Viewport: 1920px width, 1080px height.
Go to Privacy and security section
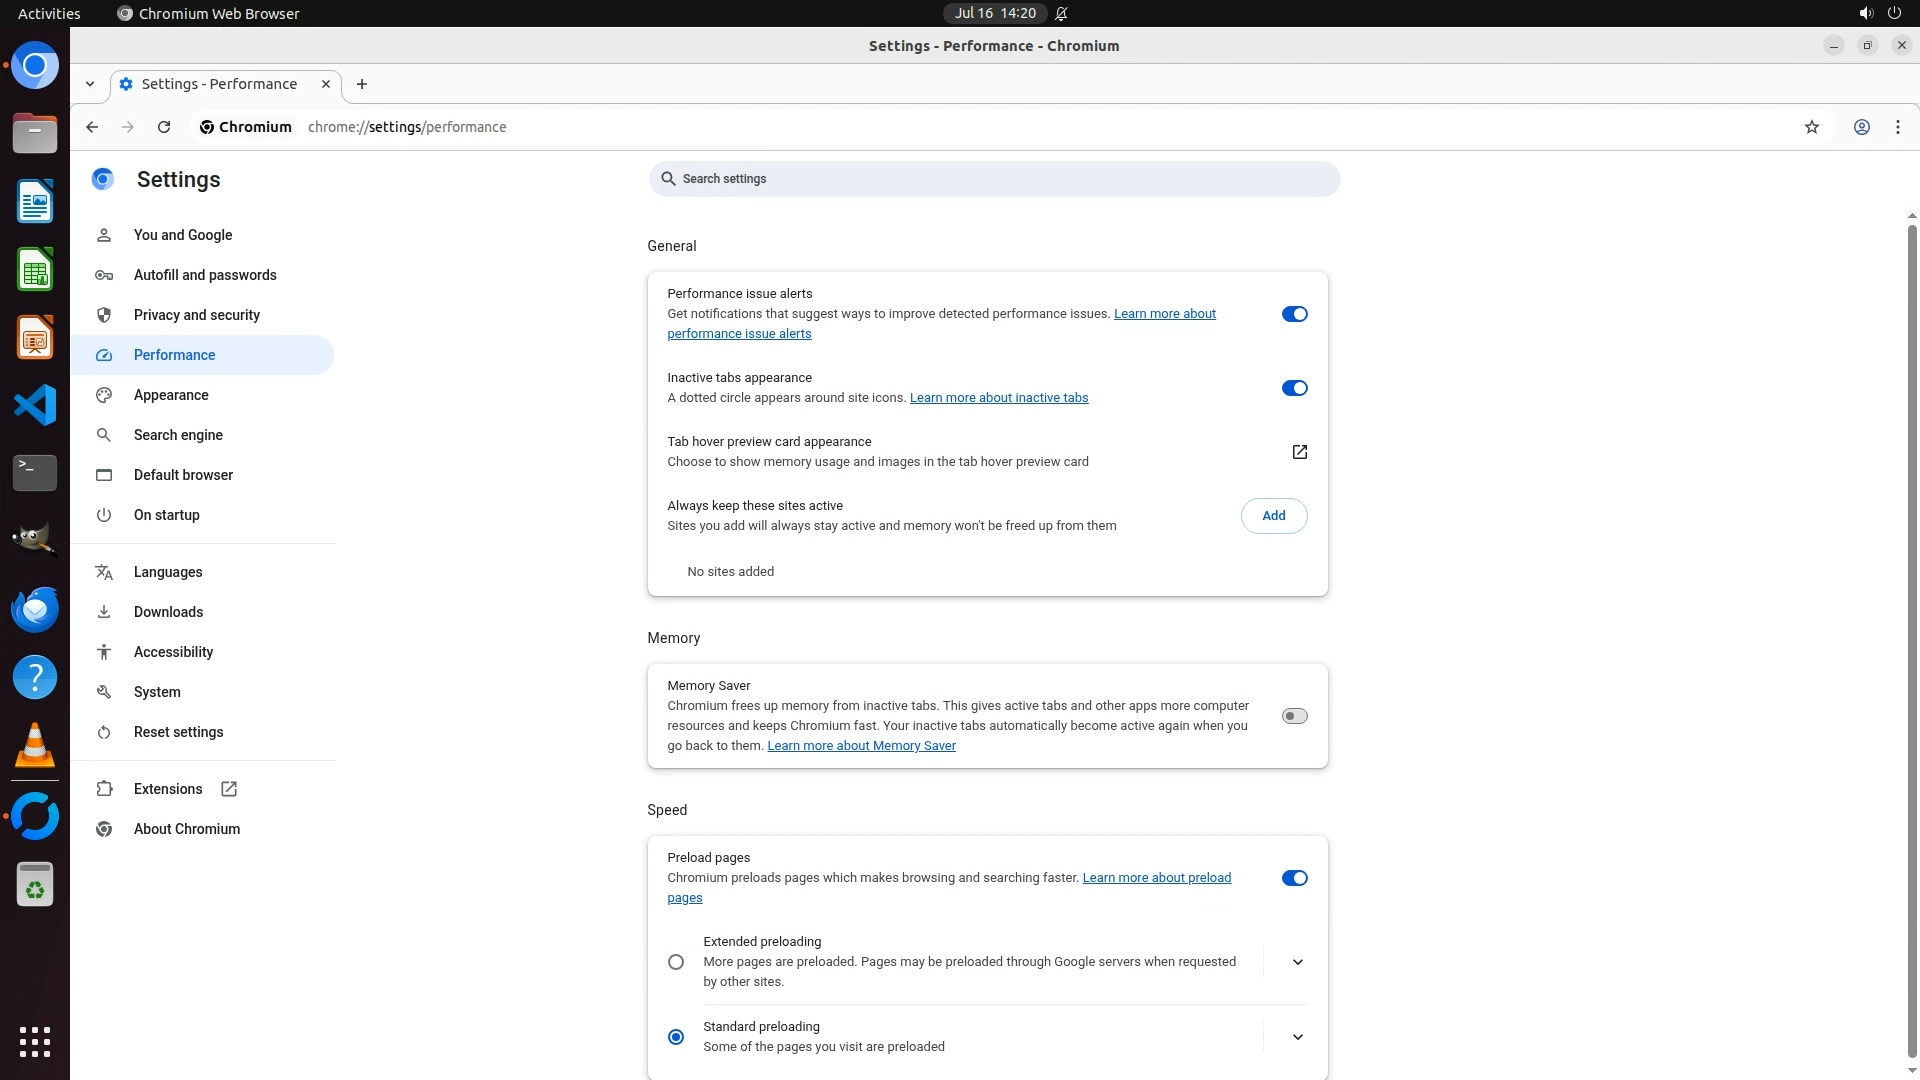click(196, 315)
